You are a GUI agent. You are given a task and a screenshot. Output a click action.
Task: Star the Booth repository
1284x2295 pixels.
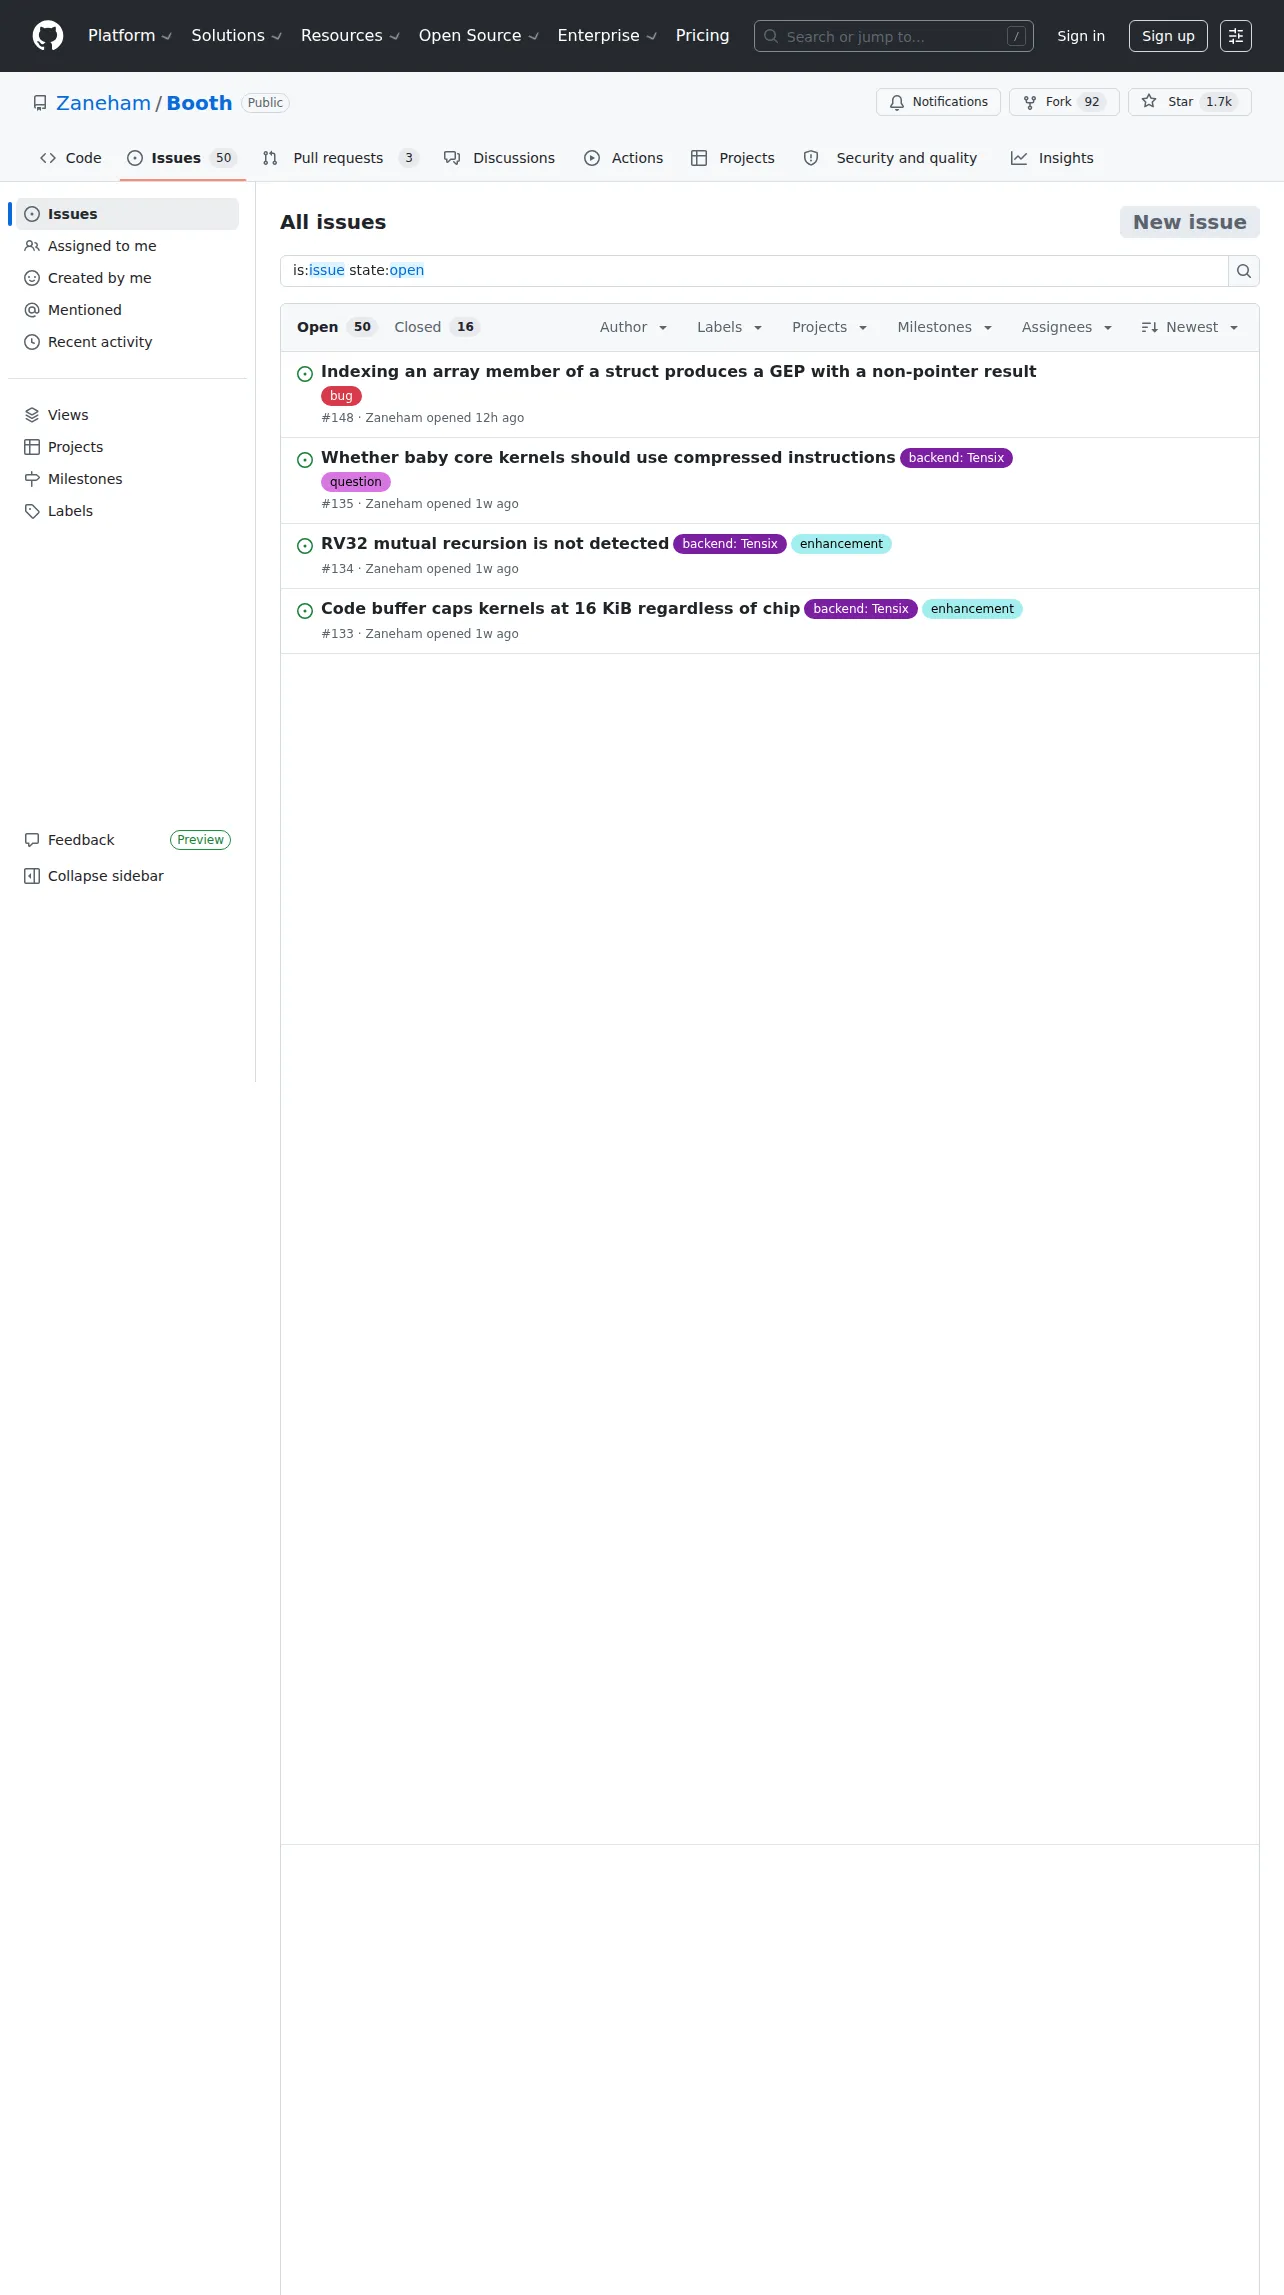tap(1189, 102)
